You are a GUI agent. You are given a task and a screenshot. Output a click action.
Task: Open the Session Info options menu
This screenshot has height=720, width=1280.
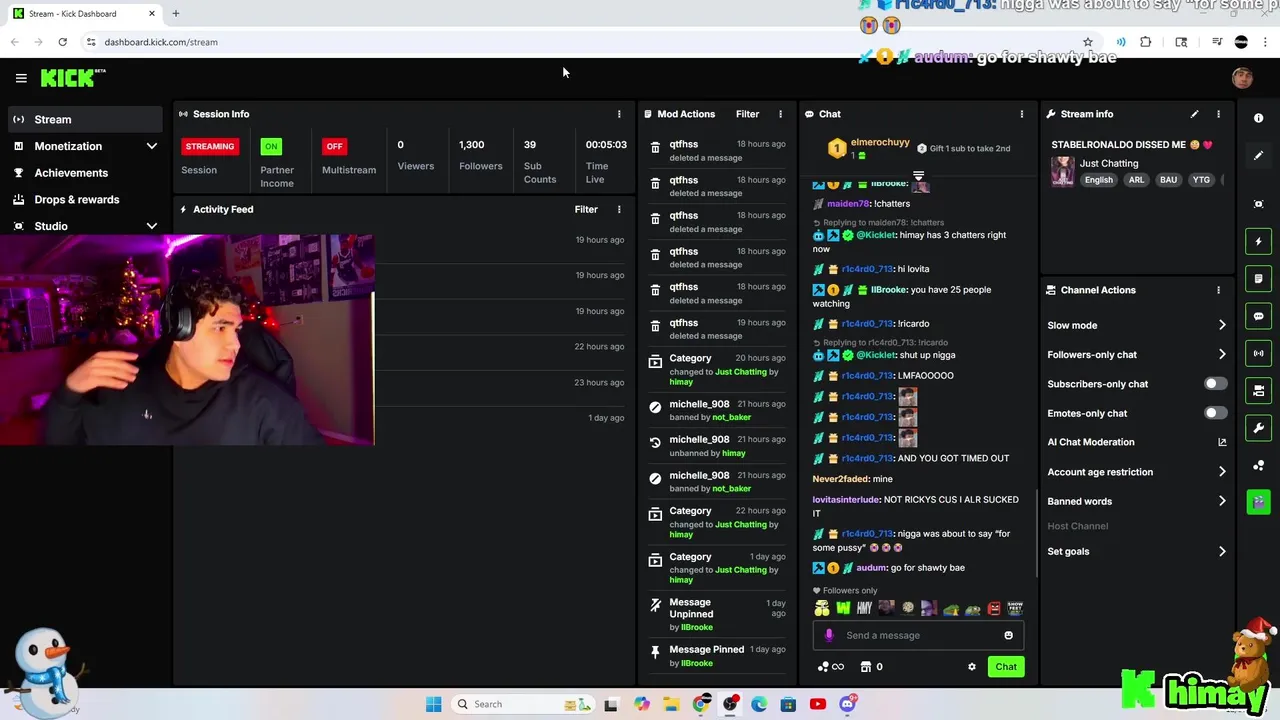[x=619, y=114]
